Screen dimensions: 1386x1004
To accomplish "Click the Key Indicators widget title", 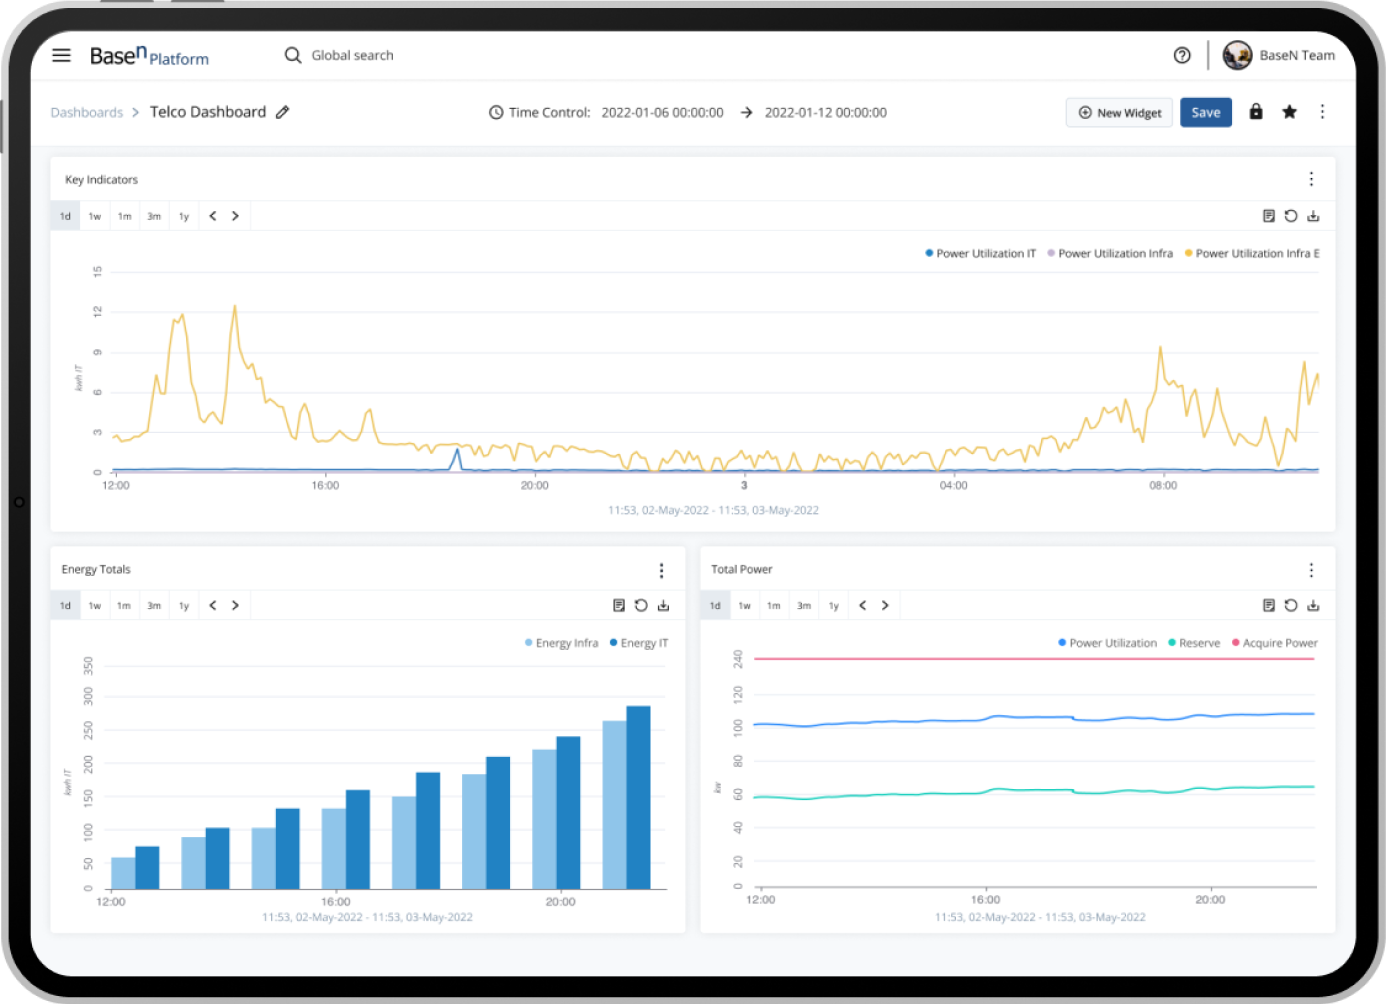I will tap(101, 180).
